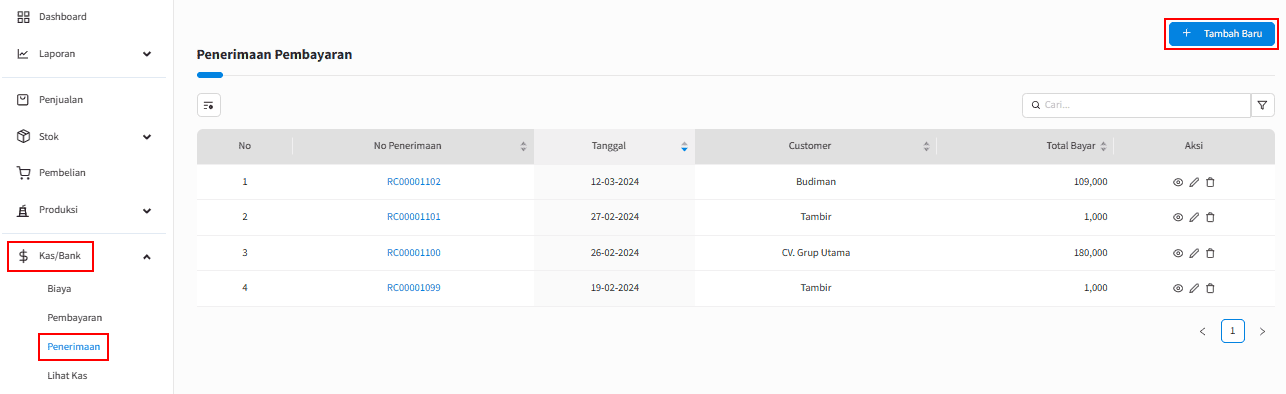Click the No column header
The width and height of the screenshot is (1286, 394).
pos(245,146)
